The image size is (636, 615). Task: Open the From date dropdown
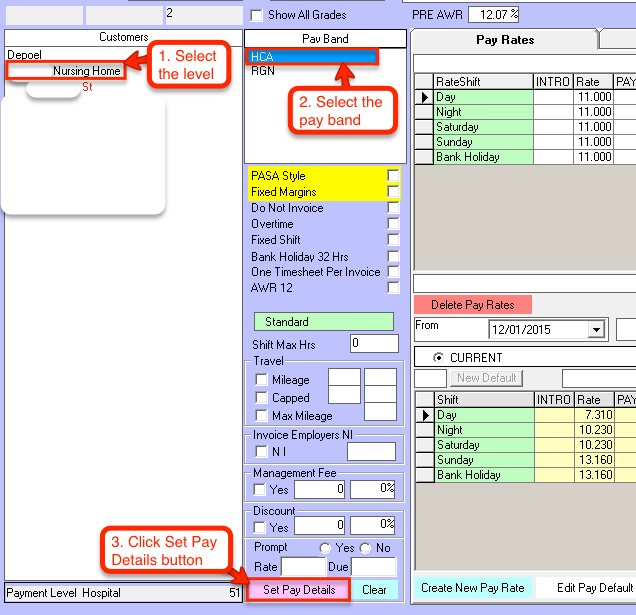597,329
